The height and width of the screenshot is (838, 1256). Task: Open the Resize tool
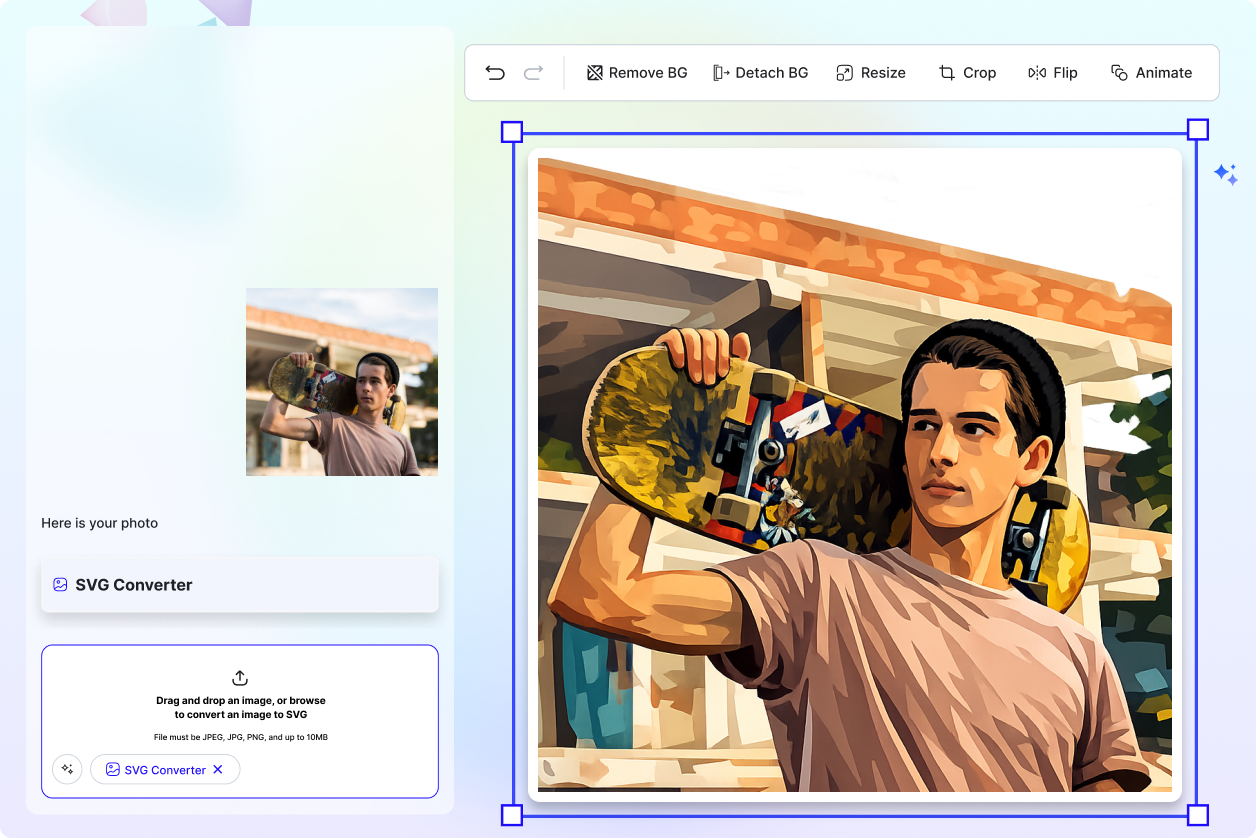869,72
